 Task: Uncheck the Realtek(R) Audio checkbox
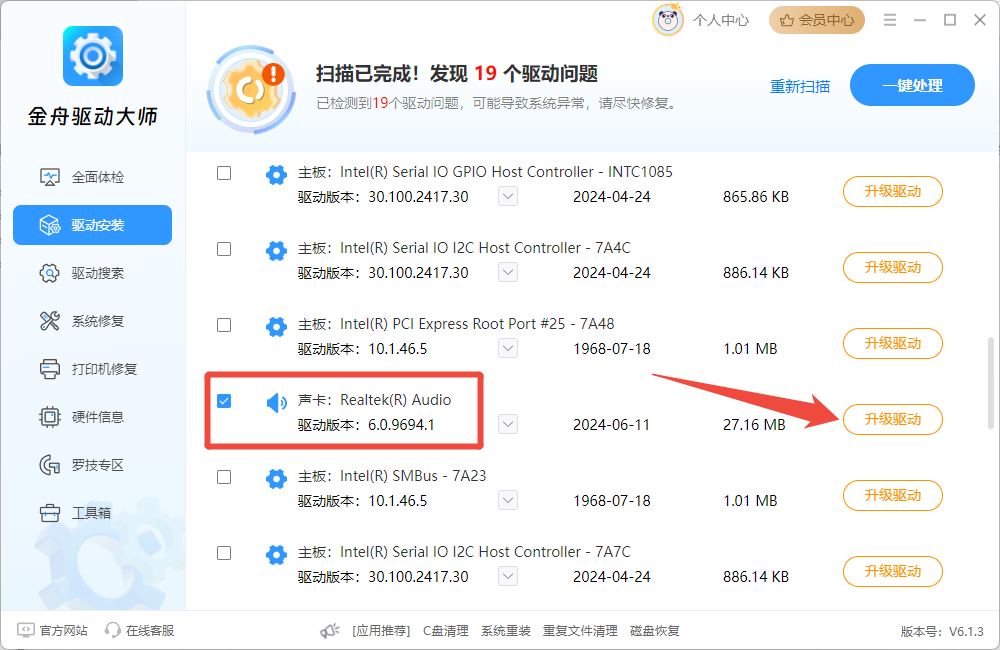[224, 401]
